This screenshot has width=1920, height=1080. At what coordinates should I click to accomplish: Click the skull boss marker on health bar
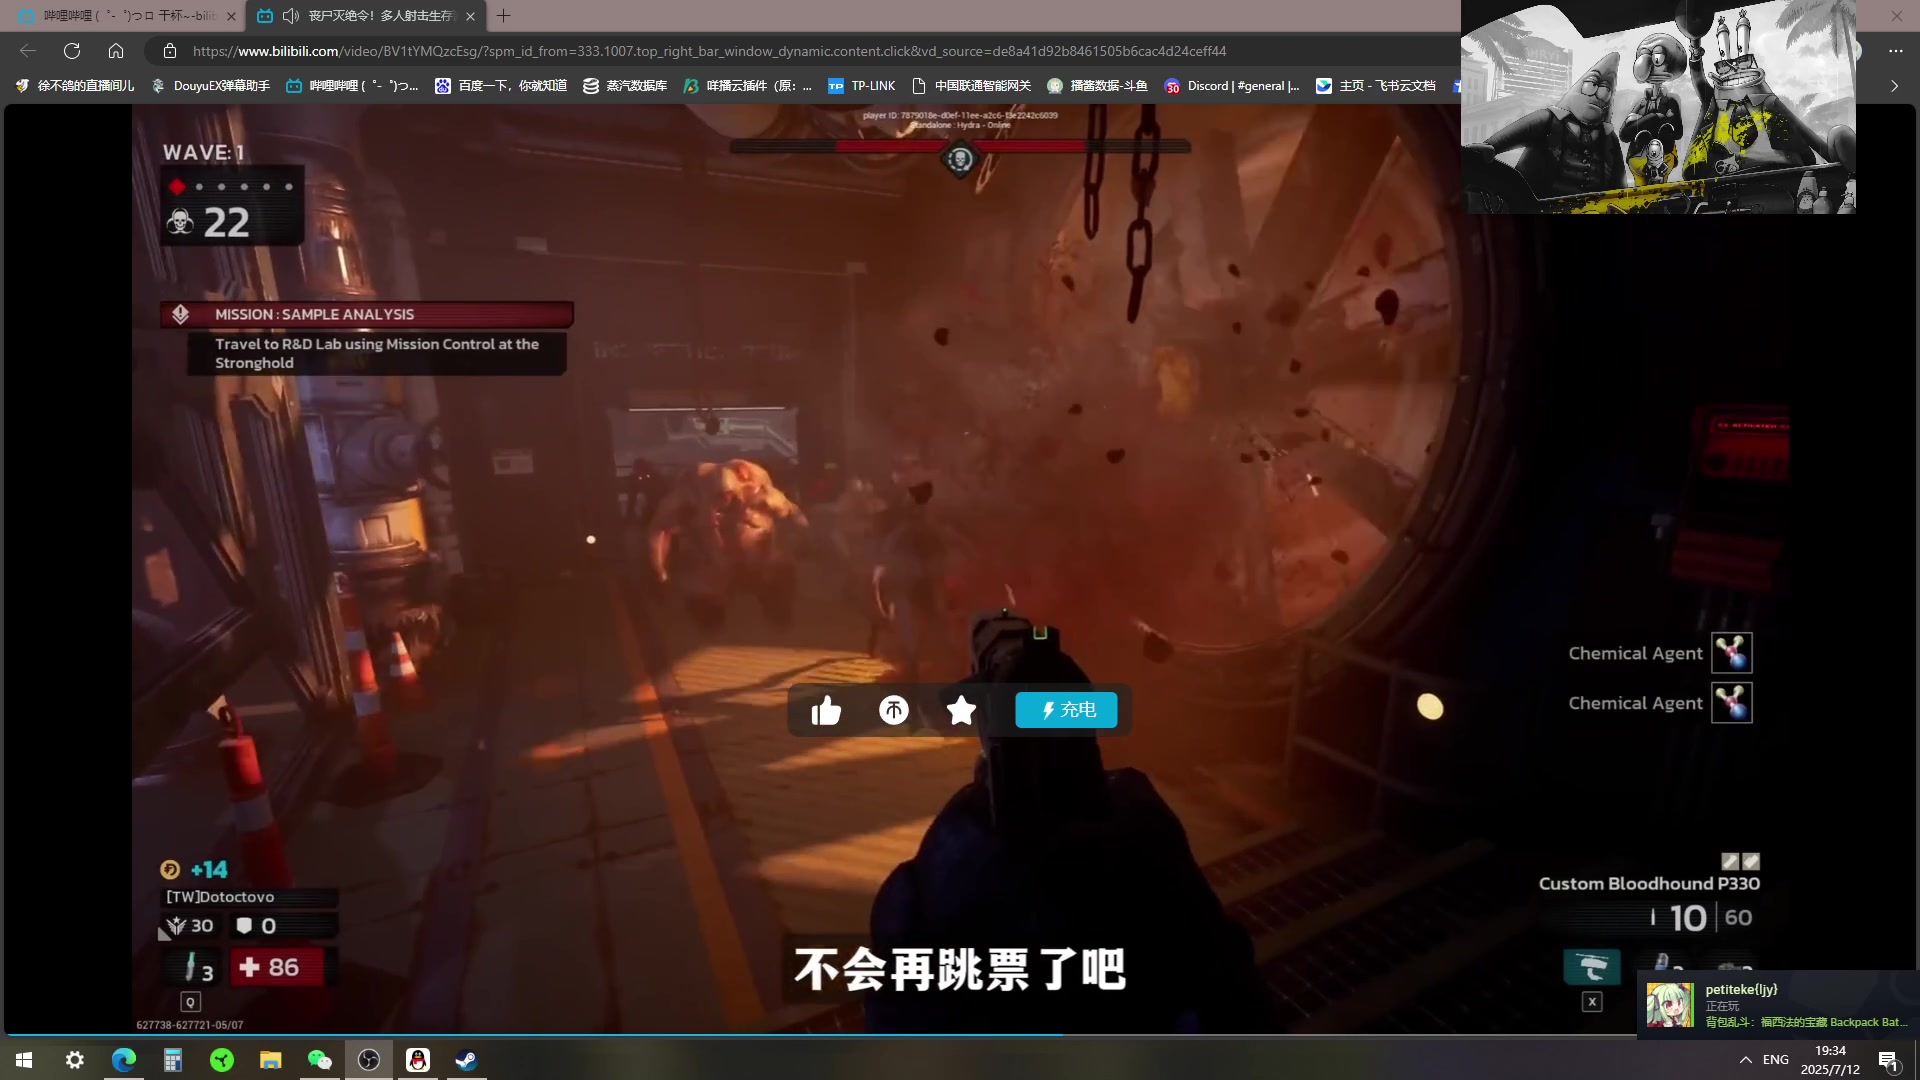(960, 159)
